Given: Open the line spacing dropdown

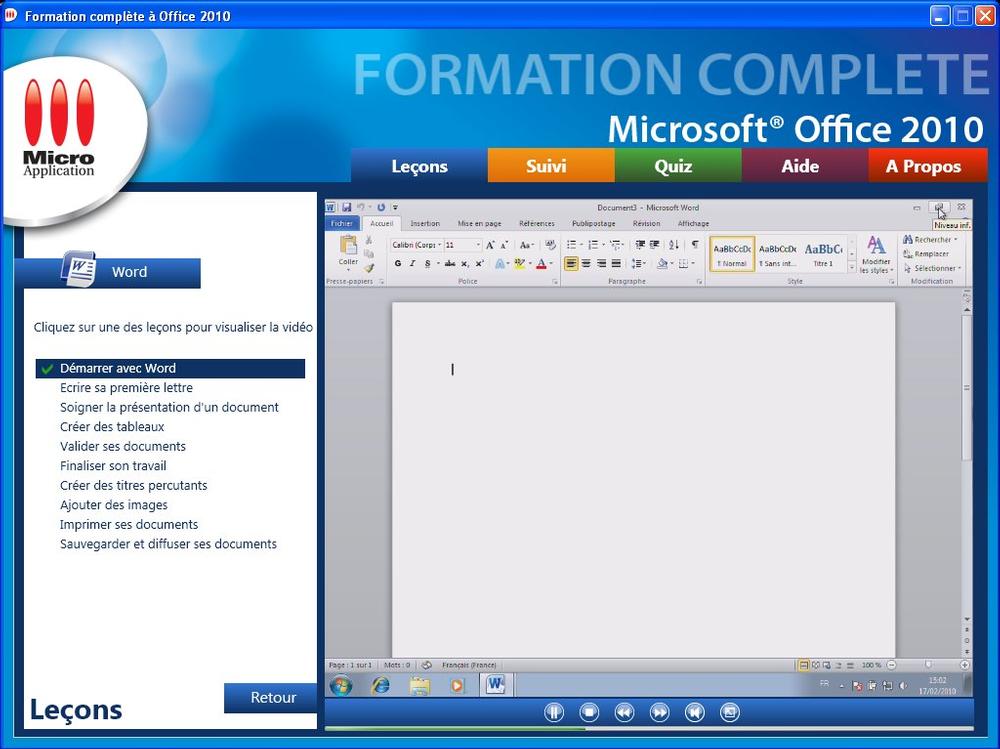Looking at the screenshot, I should (x=638, y=263).
